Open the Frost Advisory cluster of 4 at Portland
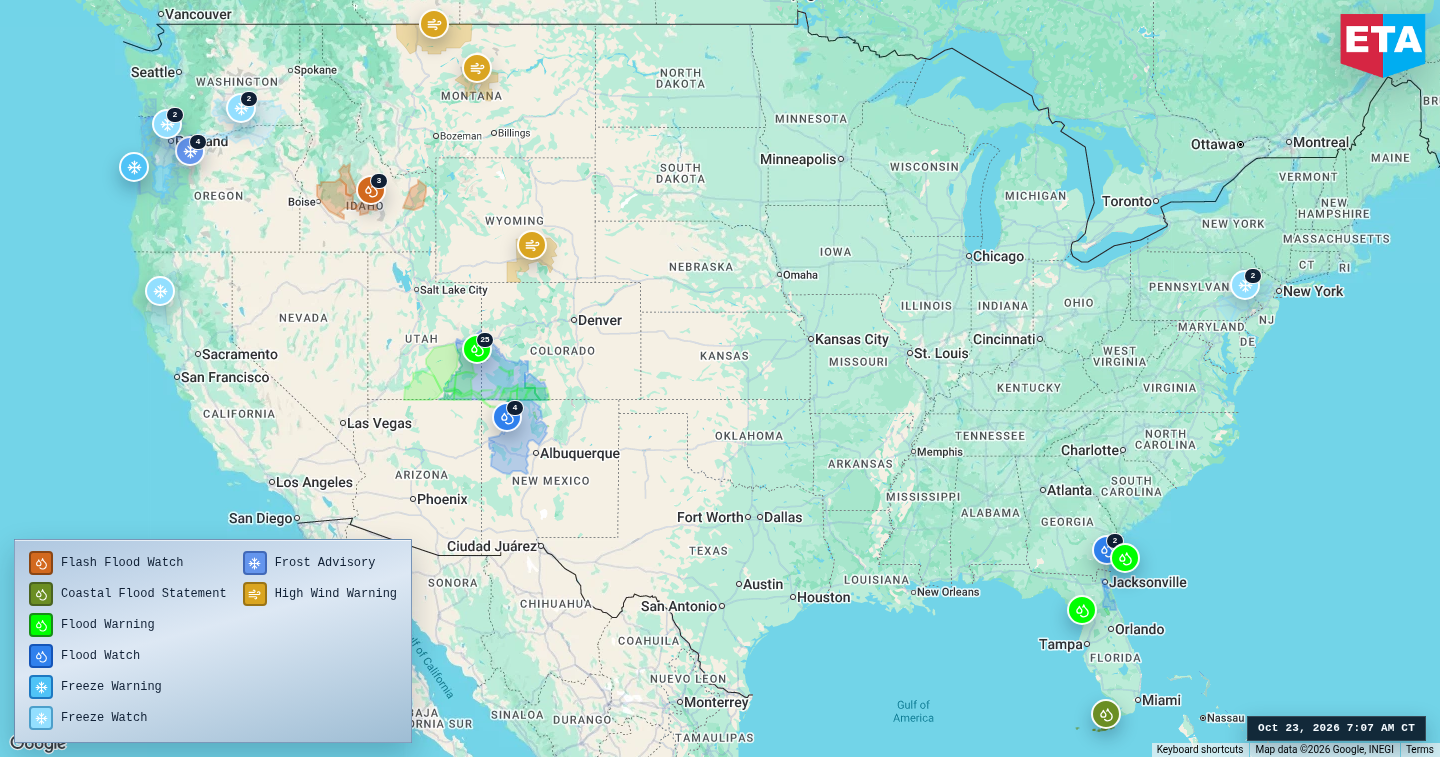This screenshot has height=757, width=1440. point(190,151)
